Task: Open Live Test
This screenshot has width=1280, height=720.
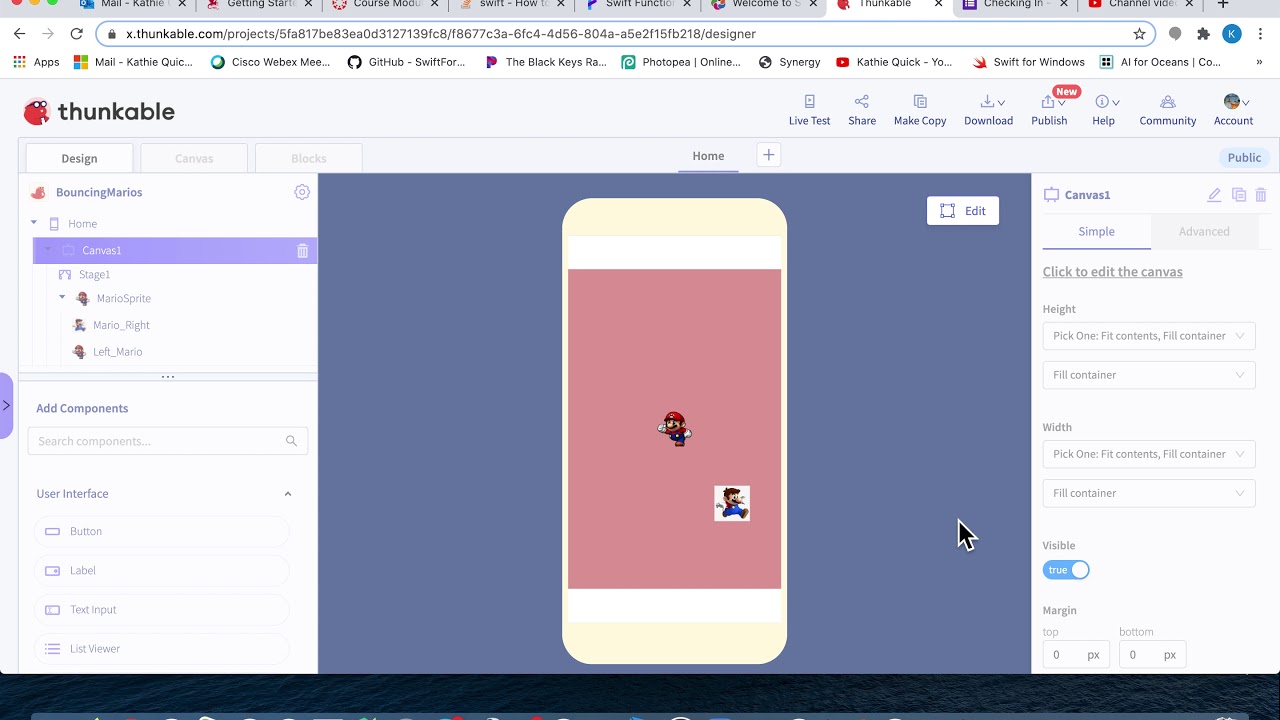Action: tap(809, 110)
